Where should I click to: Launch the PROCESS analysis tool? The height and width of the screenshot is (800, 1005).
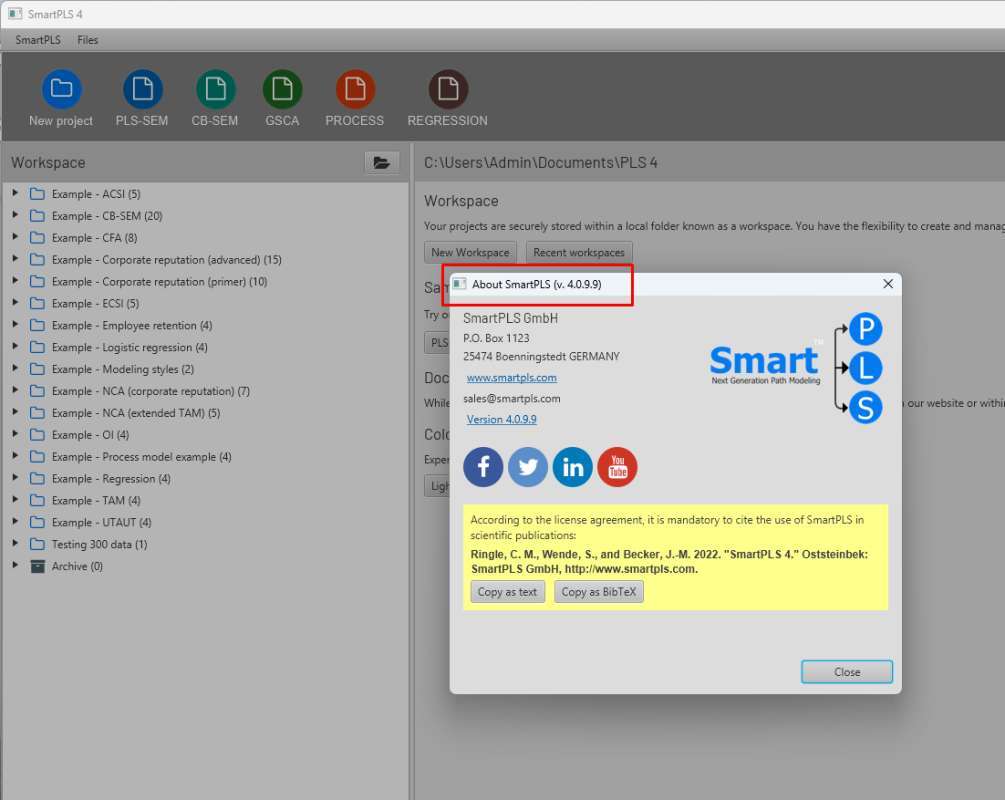click(x=354, y=96)
